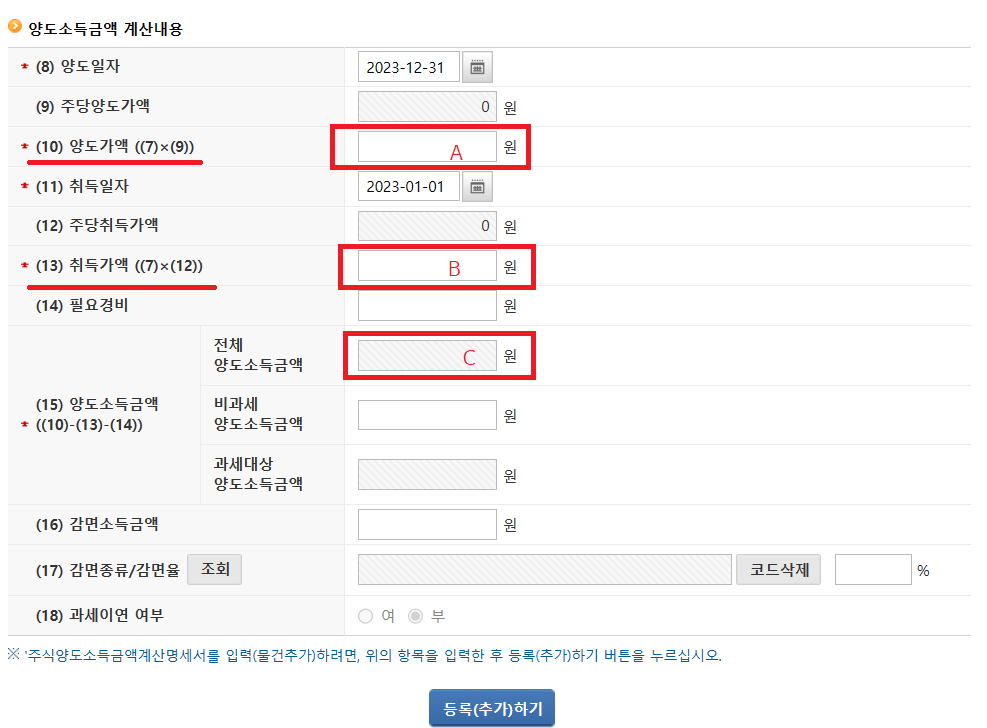987x728 pixels.
Task: Click the 비과세 양도소득금액 input field
Action: click(x=427, y=414)
